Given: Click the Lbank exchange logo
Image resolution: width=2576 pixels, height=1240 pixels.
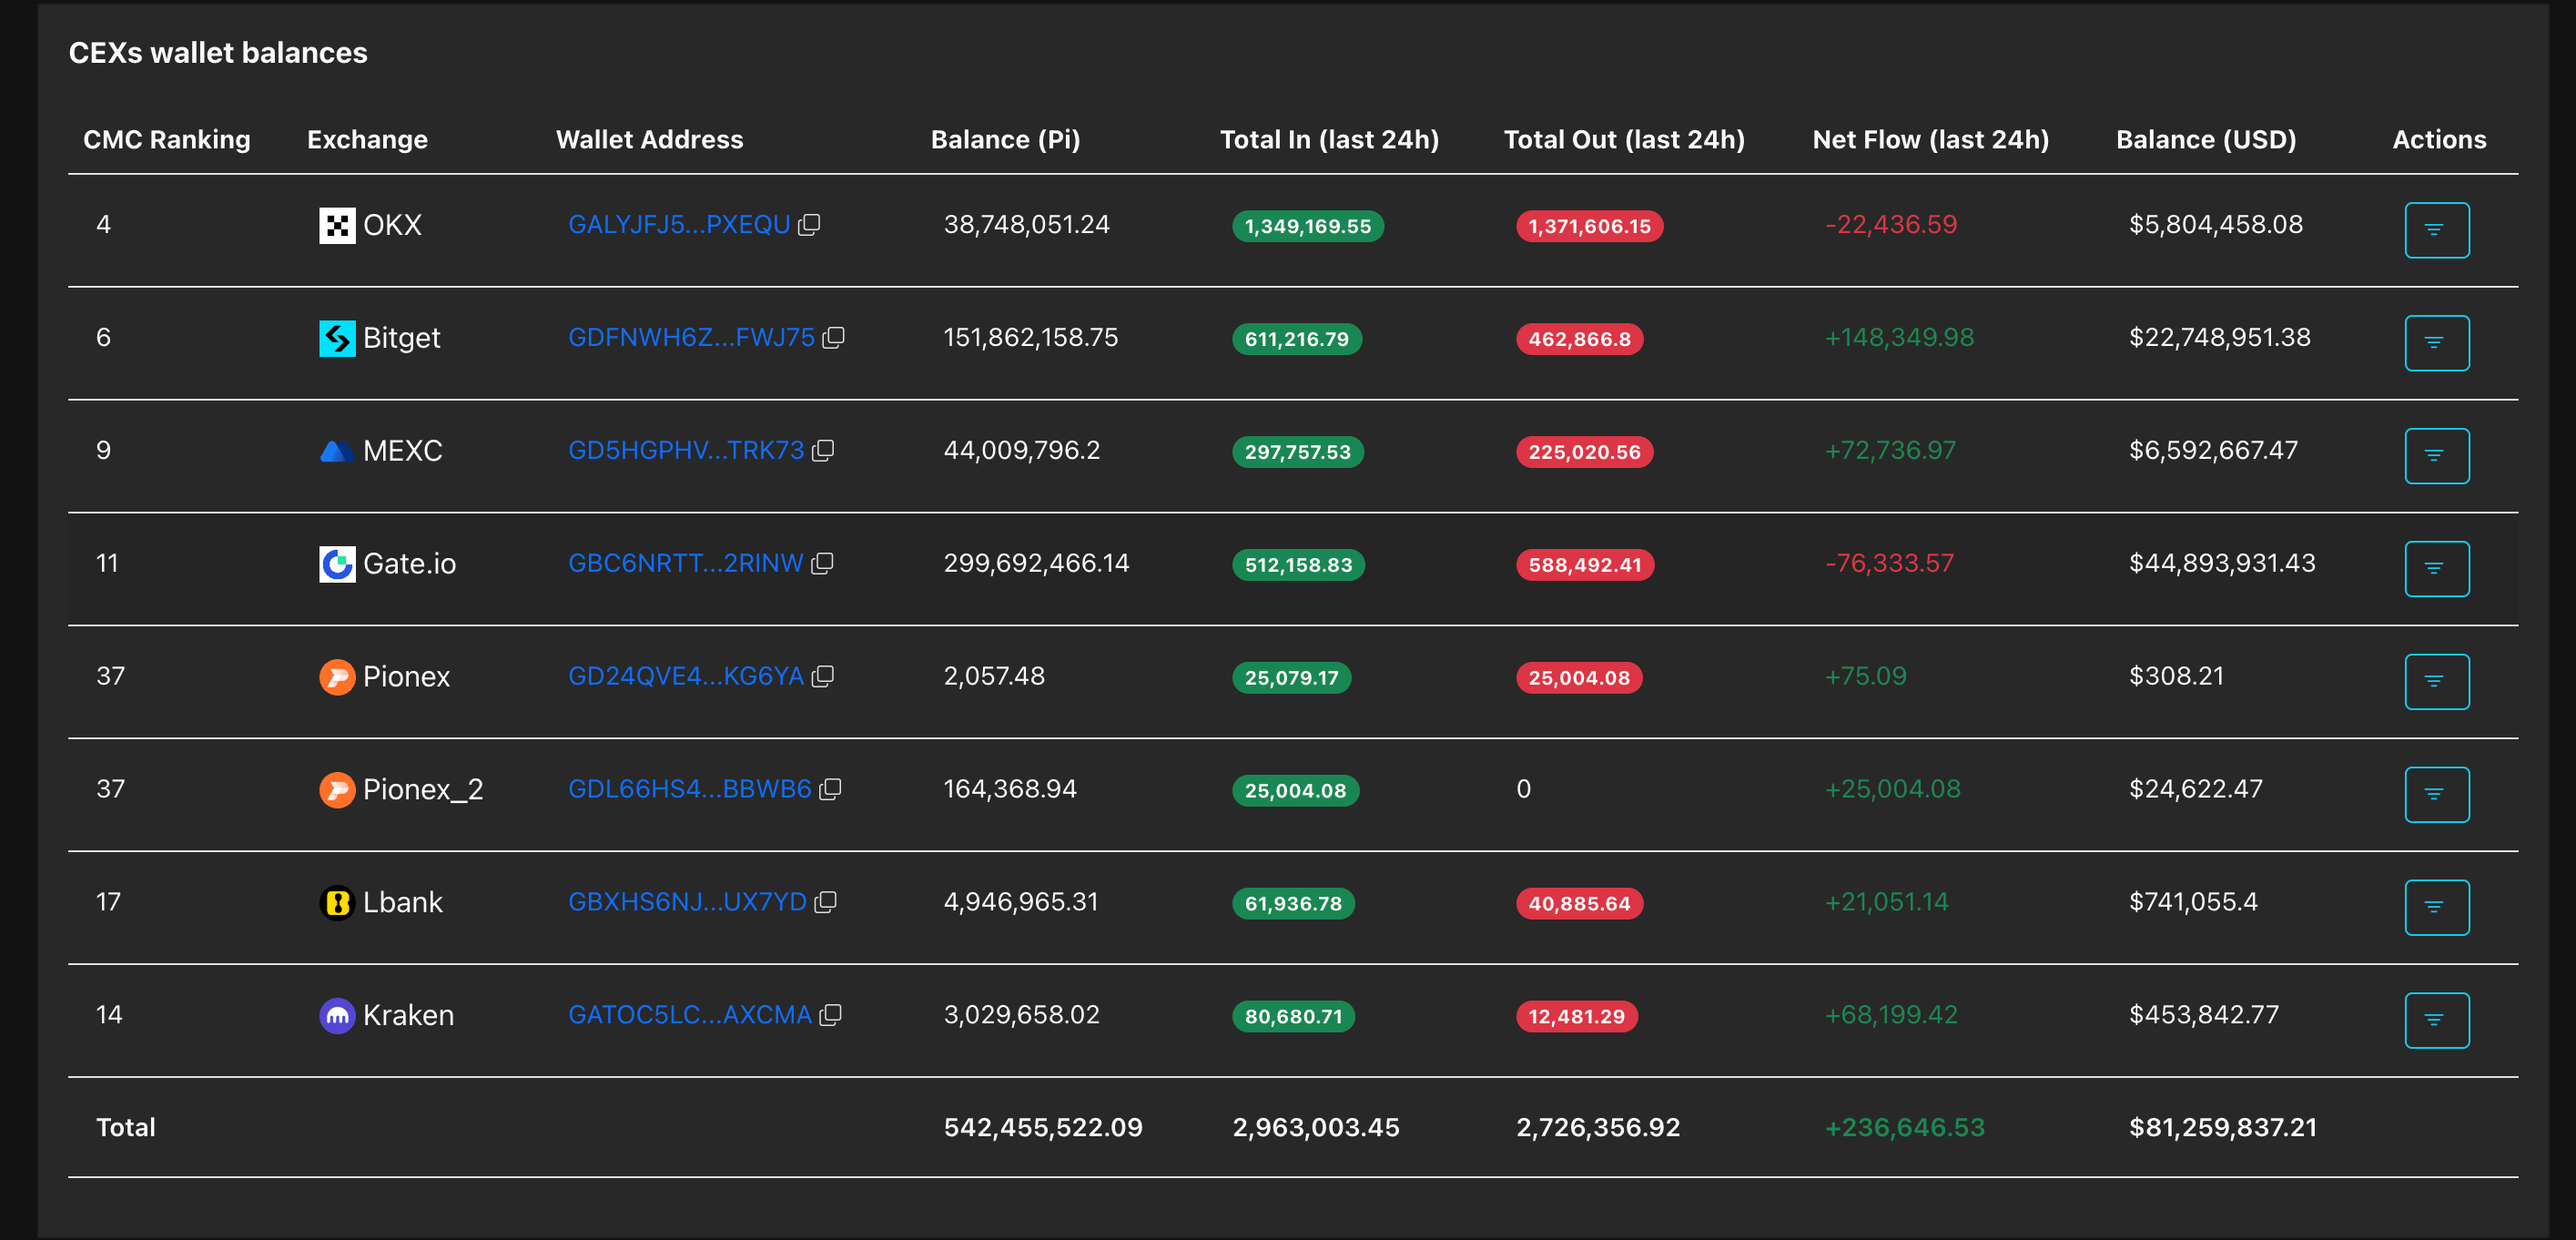Looking at the screenshot, I should tap(337, 903).
